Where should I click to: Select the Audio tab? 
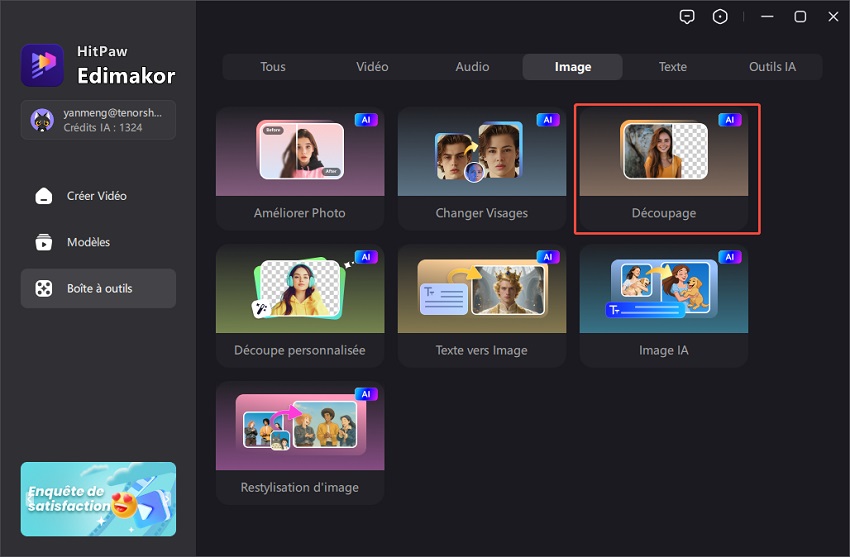(x=472, y=67)
